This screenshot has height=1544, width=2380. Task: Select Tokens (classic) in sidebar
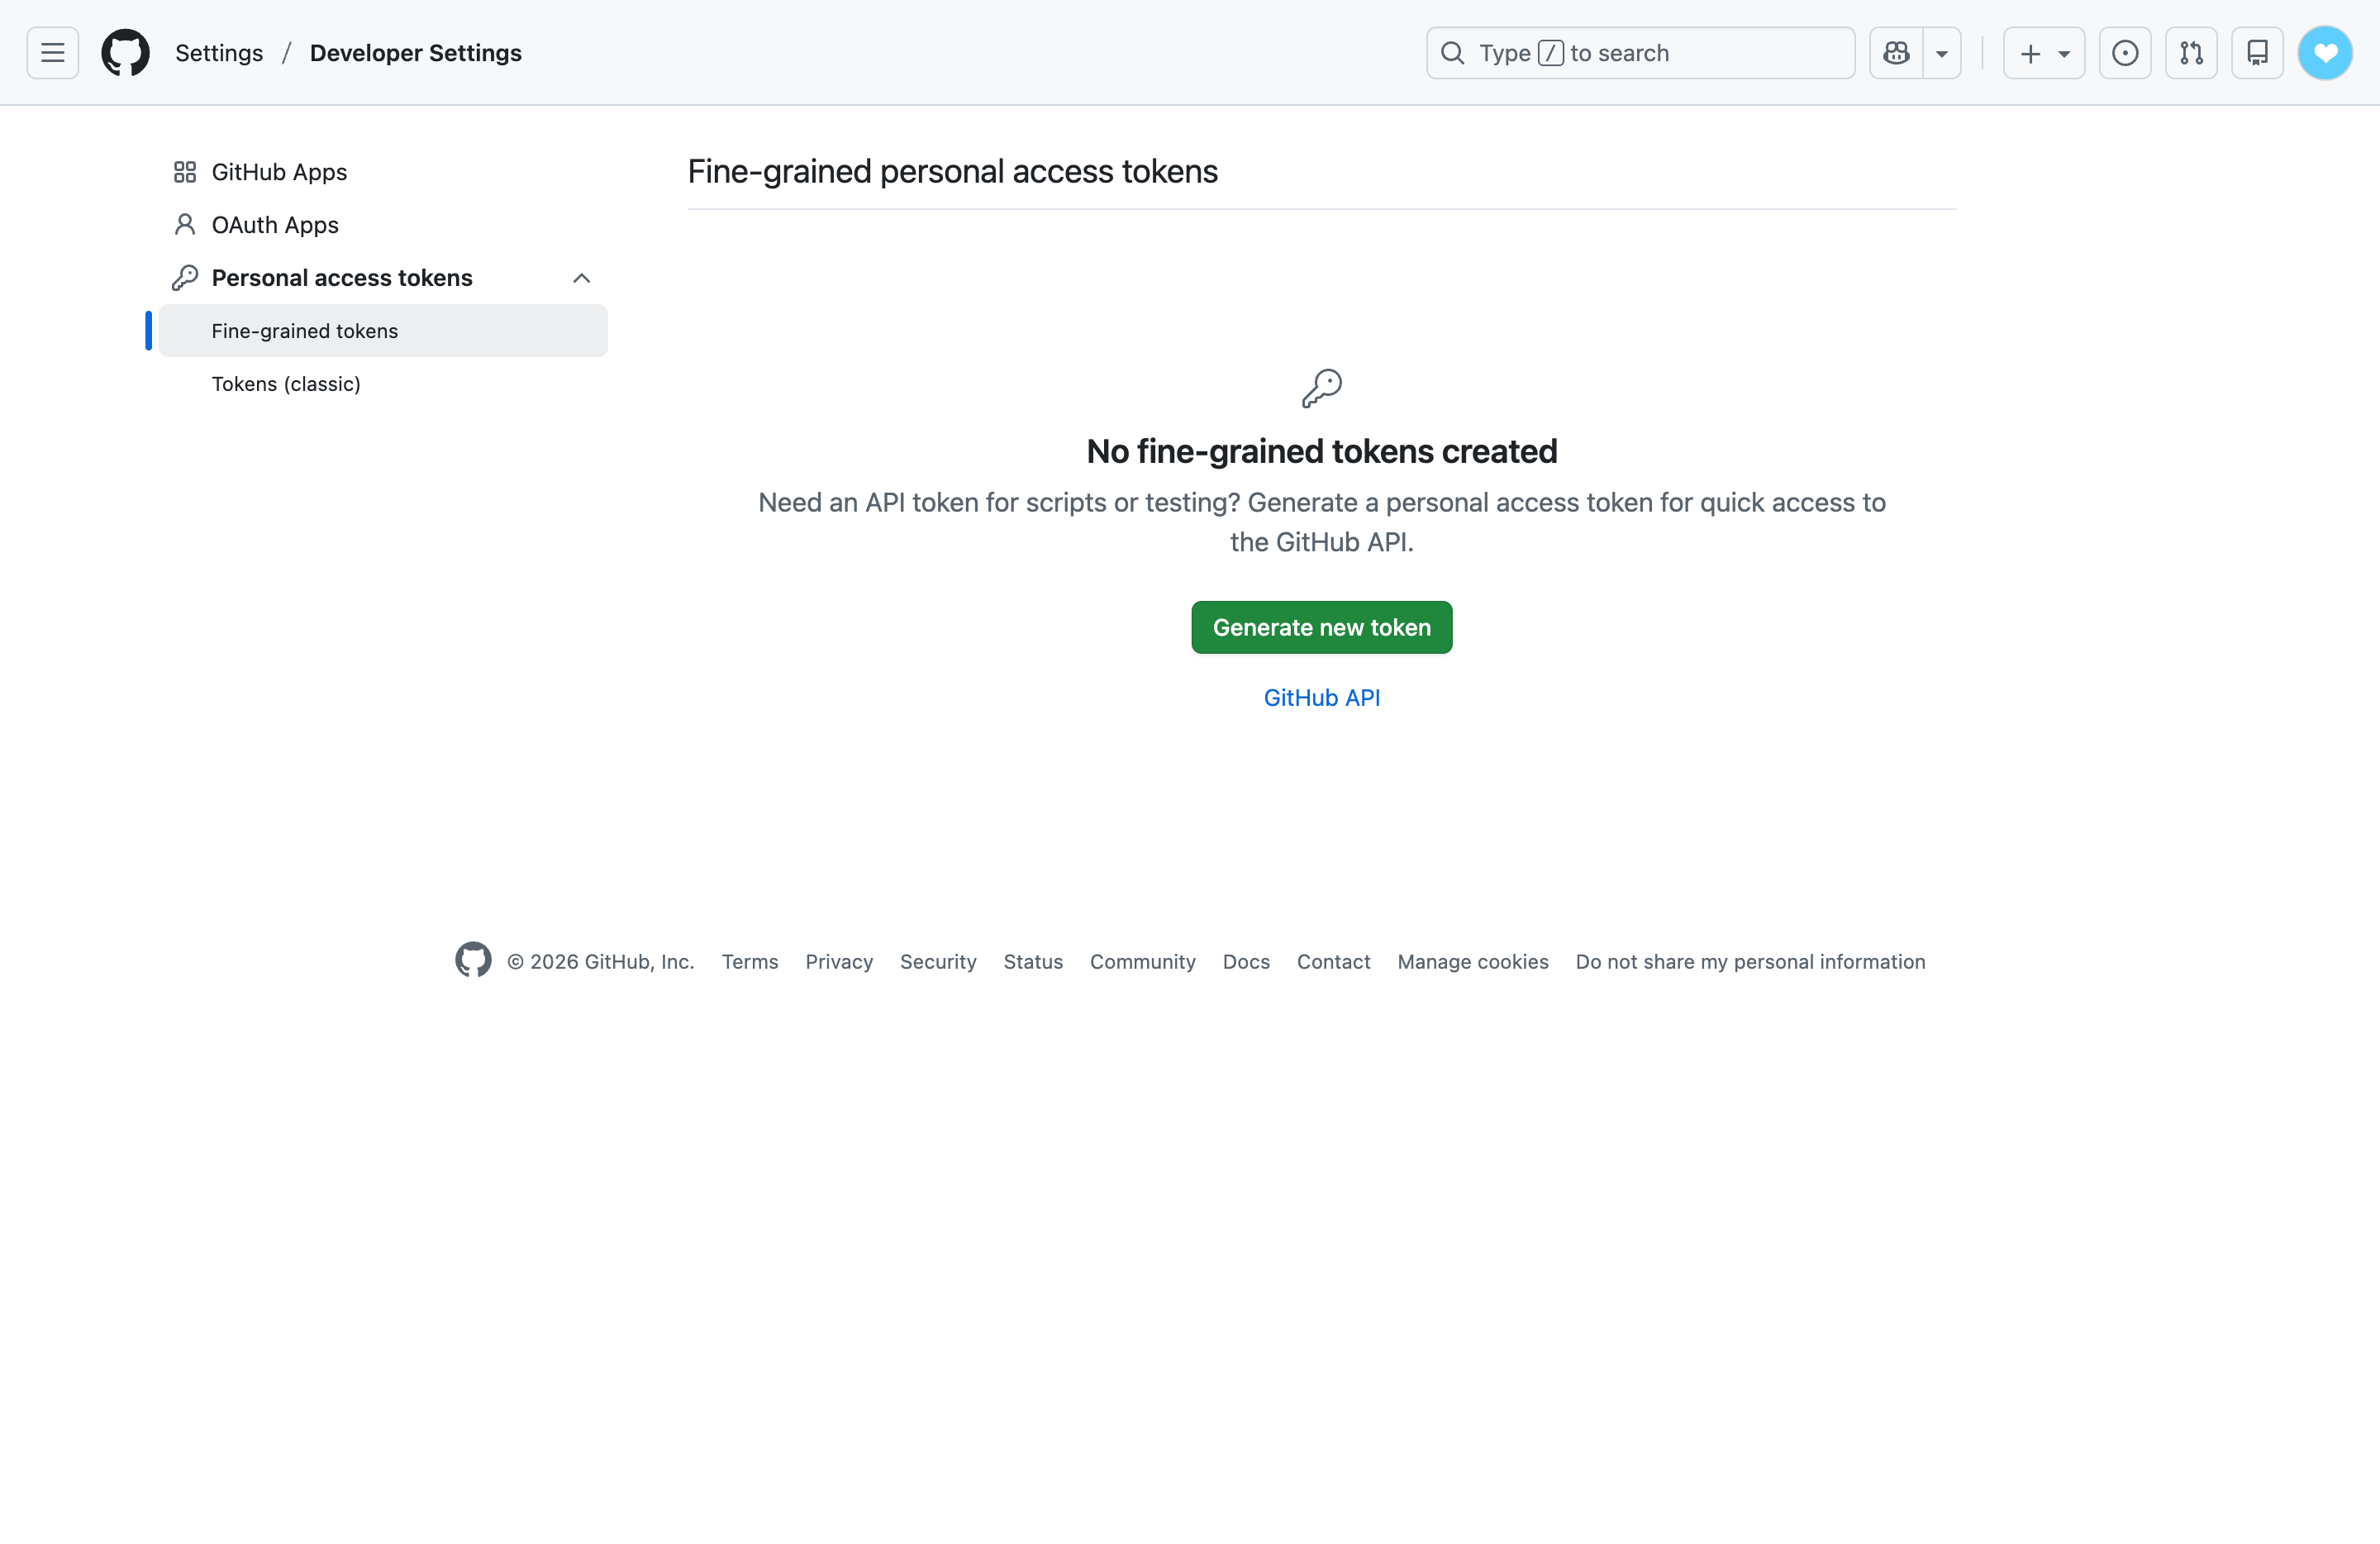pos(286,384)
